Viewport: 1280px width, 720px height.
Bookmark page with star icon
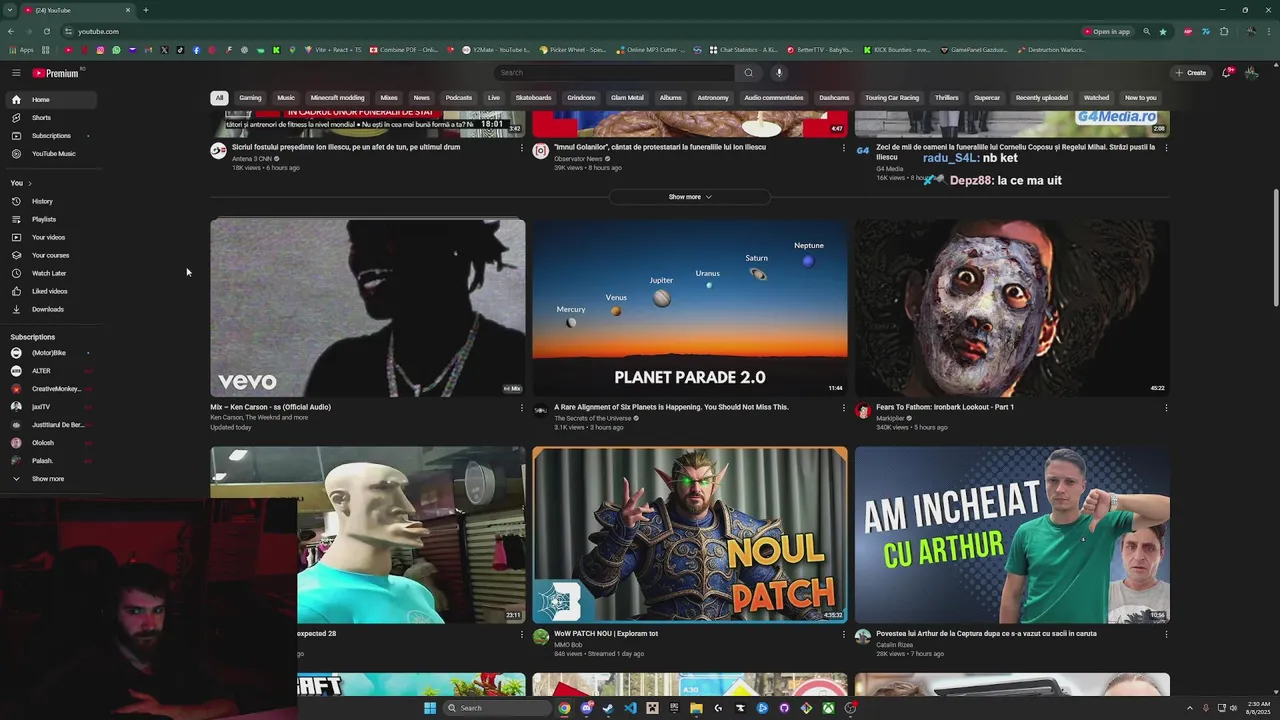pos(1163,31)
